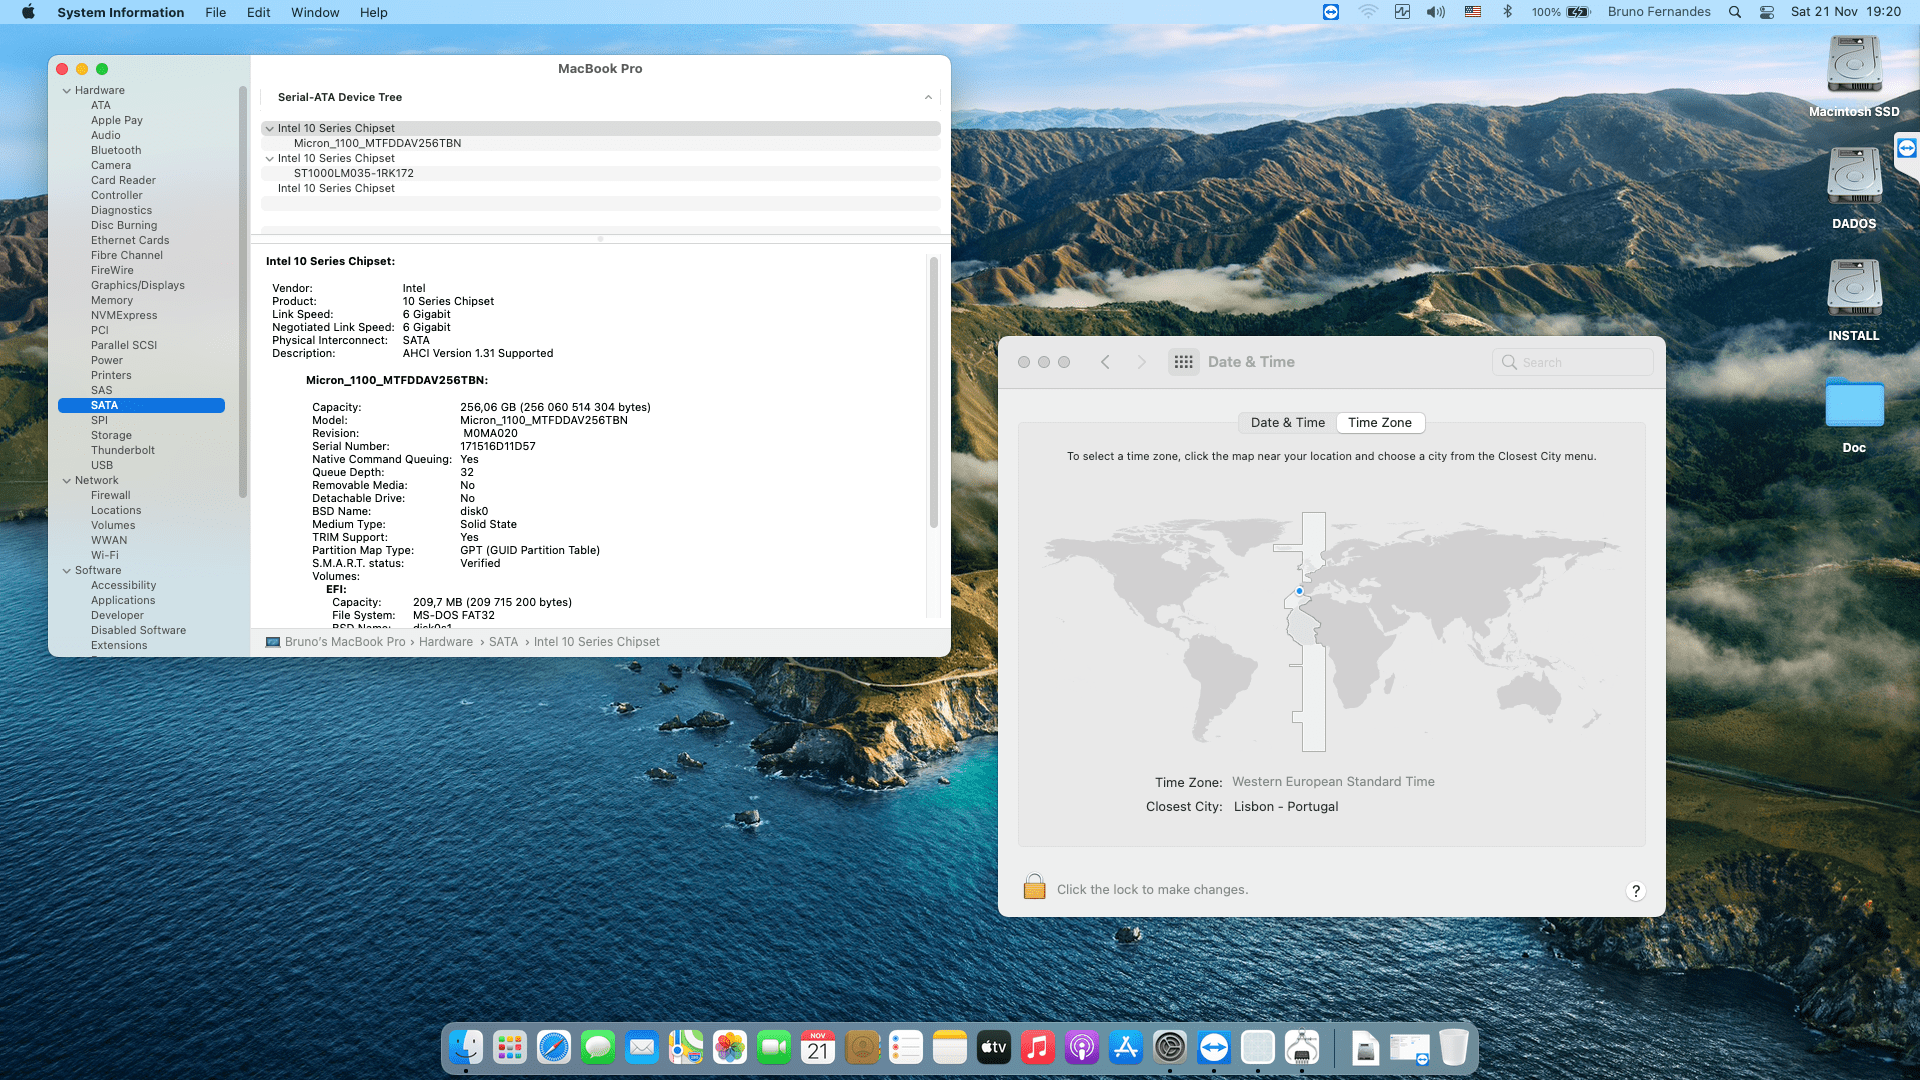Screen dimensions: 1920x1080
Task: Click the help question mark button
Action: (x=1635, y=891)
